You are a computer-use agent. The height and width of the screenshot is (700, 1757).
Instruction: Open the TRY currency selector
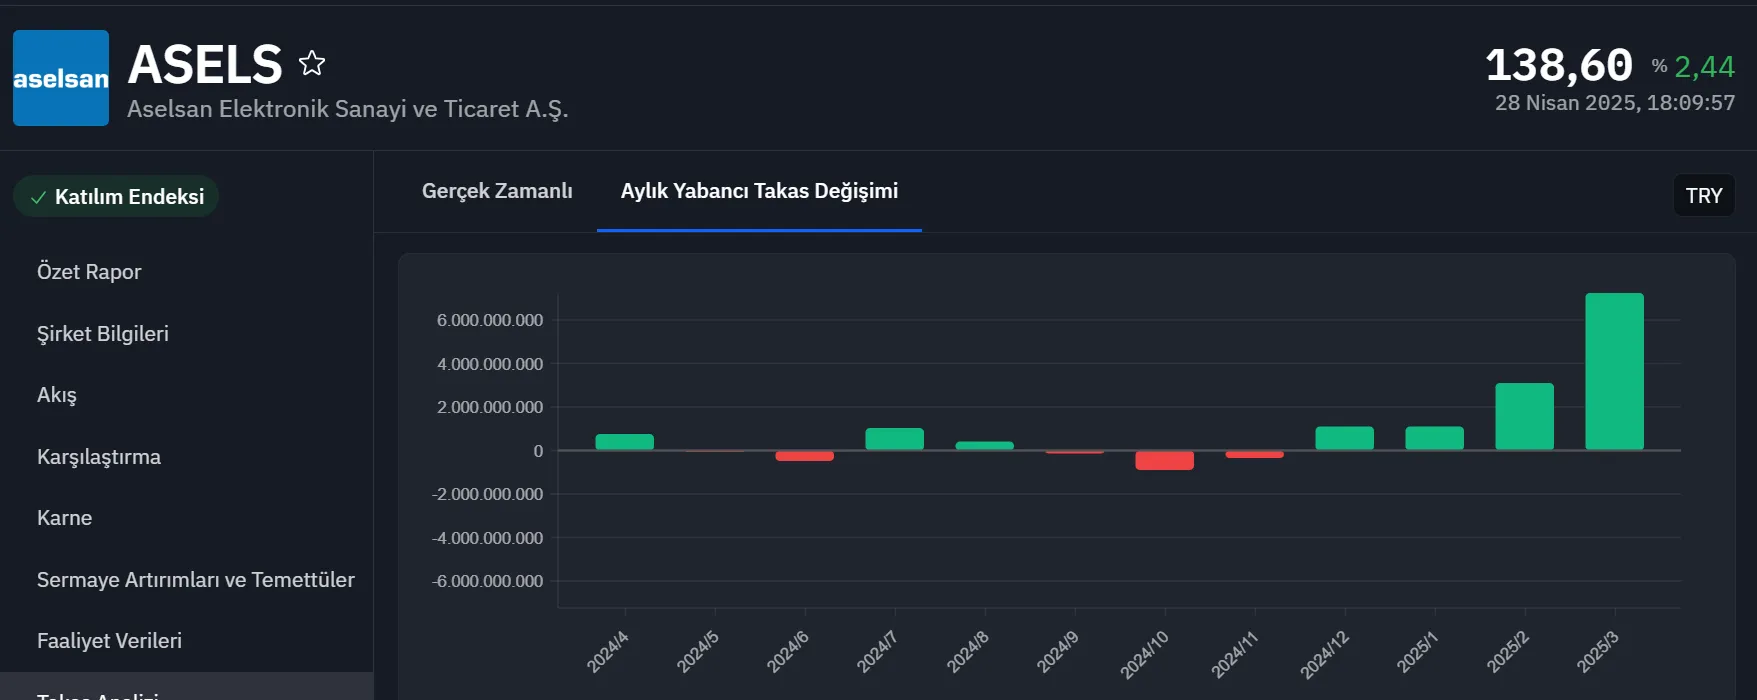tap(1704, 195)
